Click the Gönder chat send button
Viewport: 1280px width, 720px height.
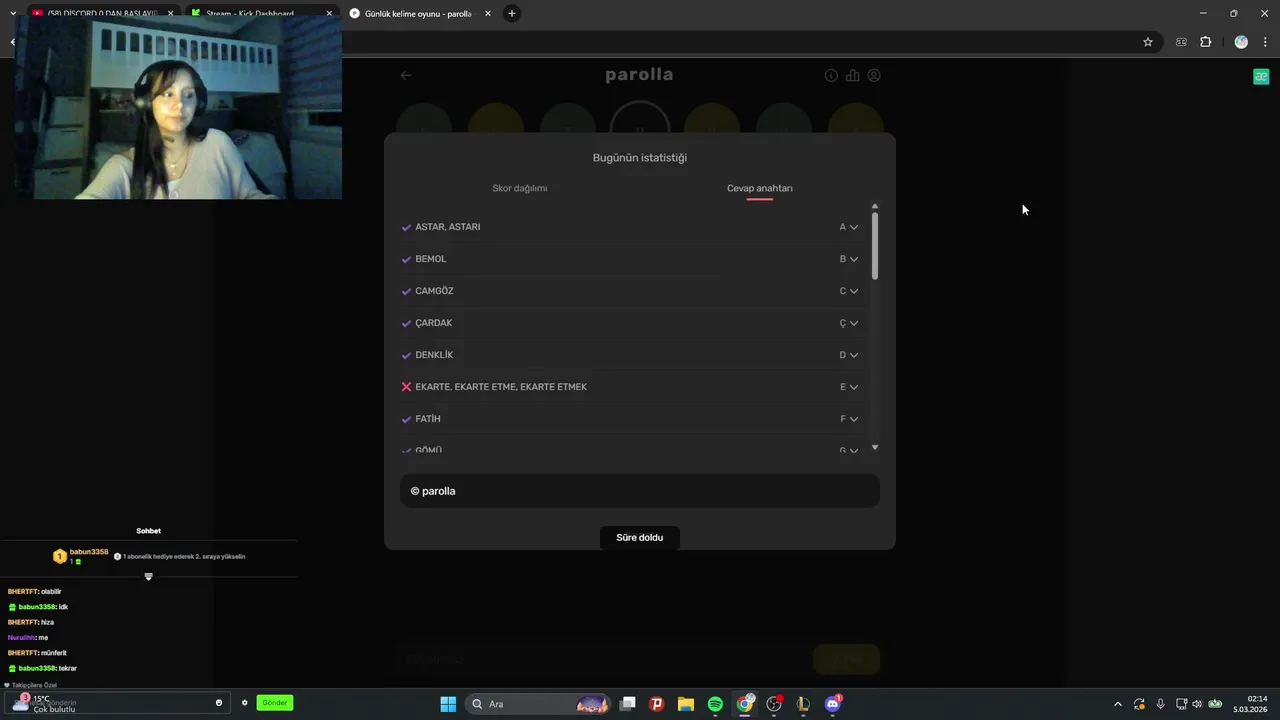pyautogui.click(x=275, y=703)
